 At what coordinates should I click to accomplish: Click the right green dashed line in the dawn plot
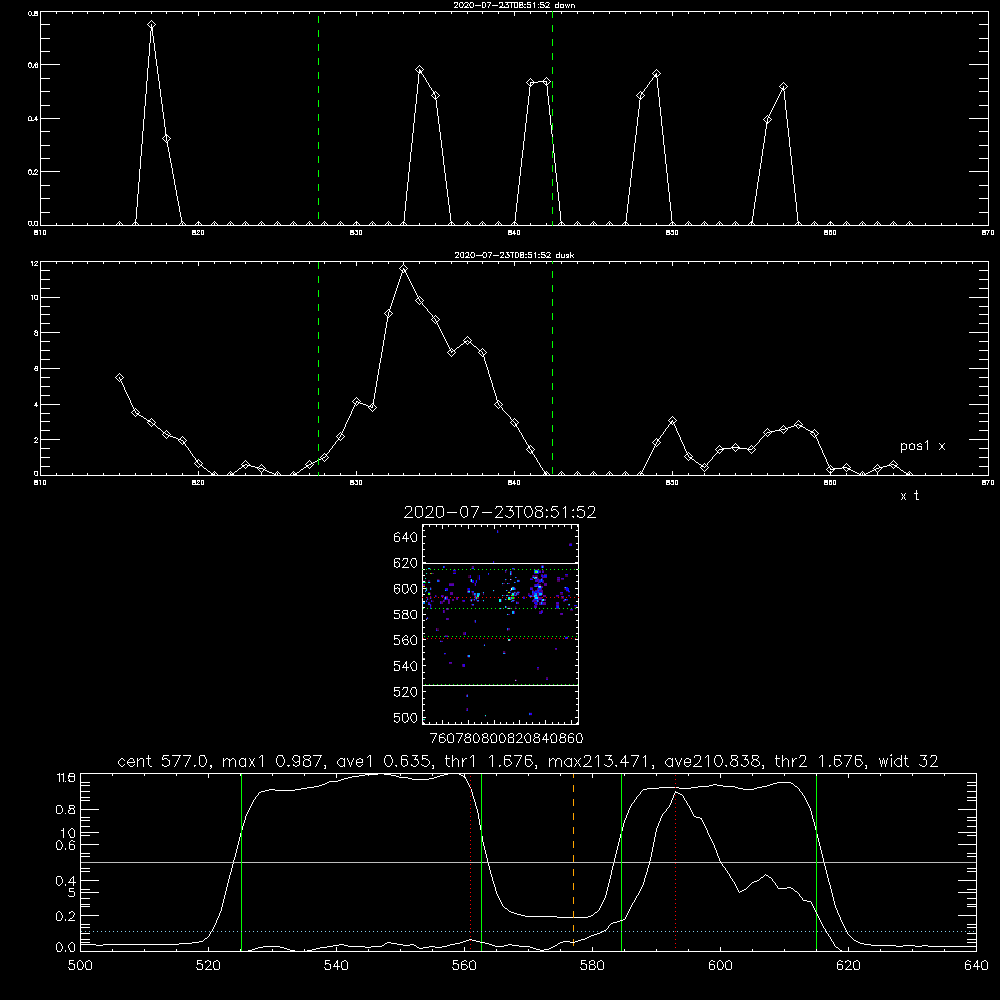click(x=552, y=119)
